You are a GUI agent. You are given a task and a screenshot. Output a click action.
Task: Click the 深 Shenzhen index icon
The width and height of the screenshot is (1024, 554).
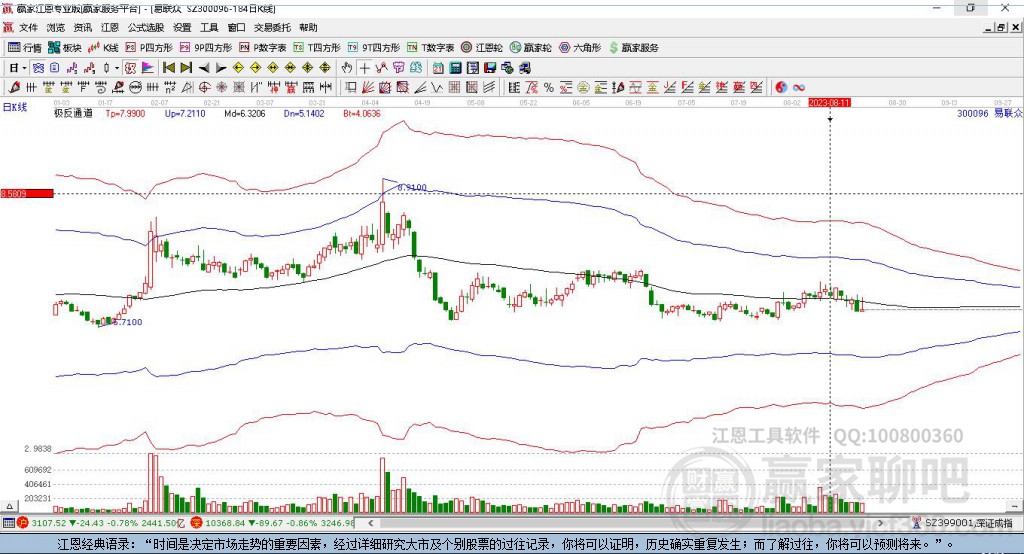coord(197,523)
